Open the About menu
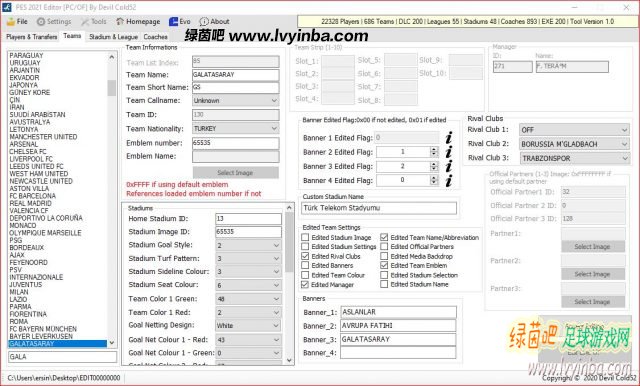 point(214,22)
